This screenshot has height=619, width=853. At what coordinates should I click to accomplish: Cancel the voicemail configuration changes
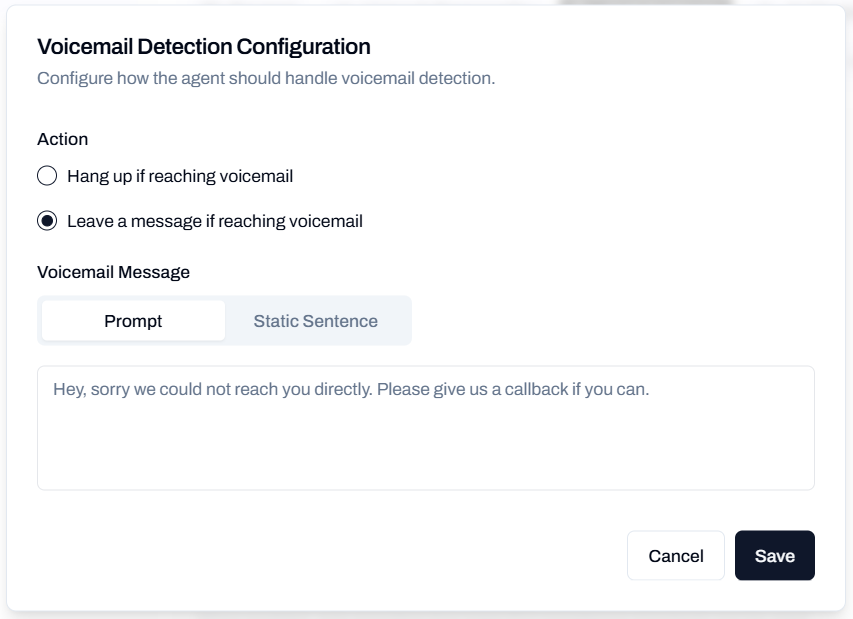[x=675, y=555]
